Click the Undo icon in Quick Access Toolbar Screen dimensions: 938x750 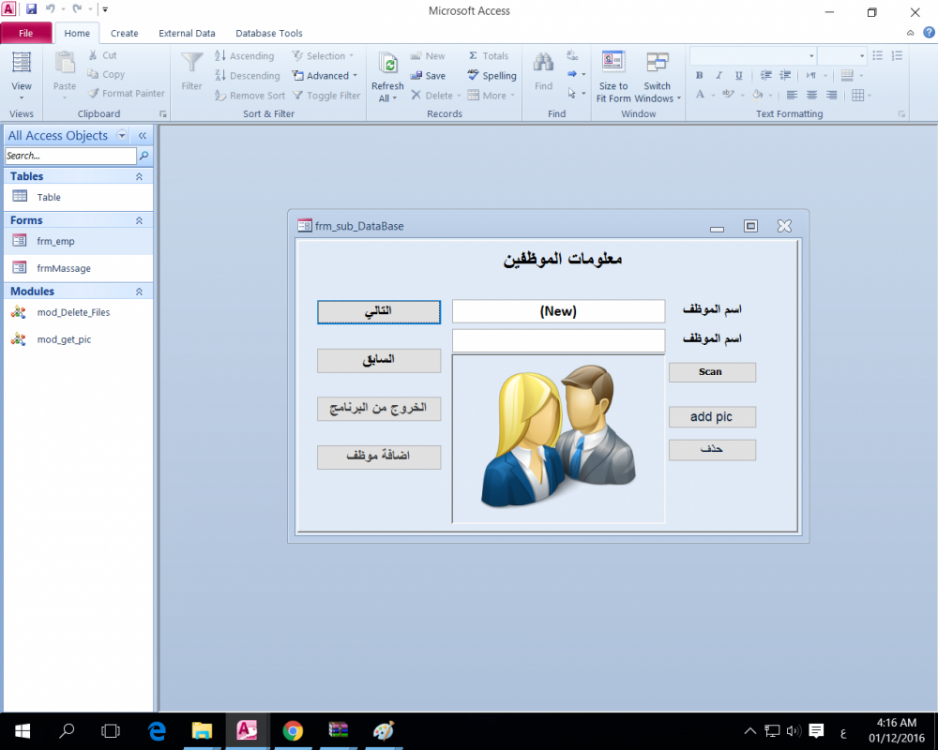pos(50,9)
